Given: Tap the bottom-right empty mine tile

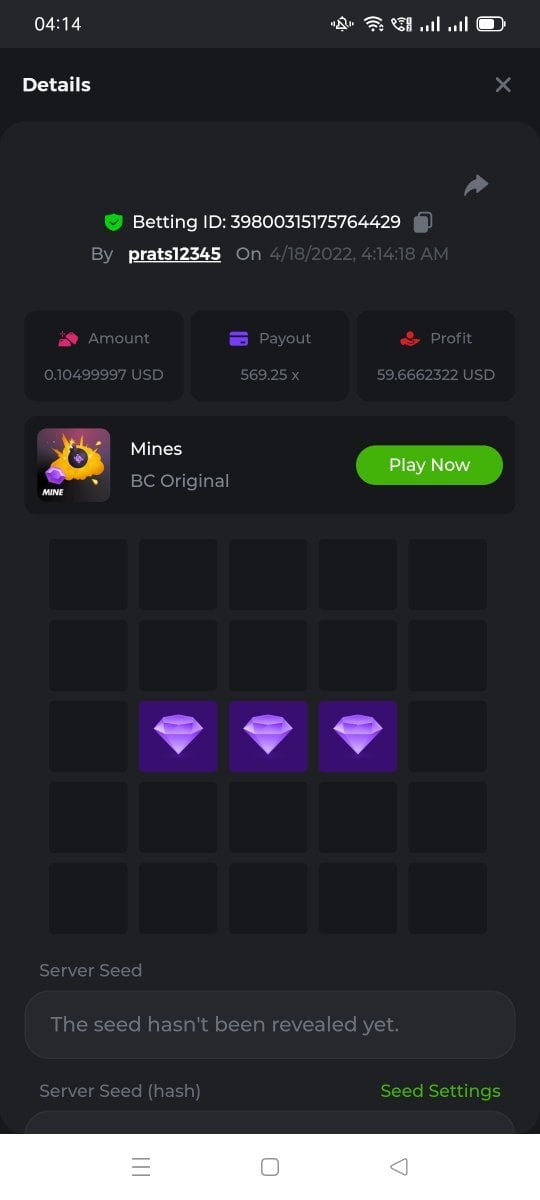Looking at the screenshot, I should 448,898.
